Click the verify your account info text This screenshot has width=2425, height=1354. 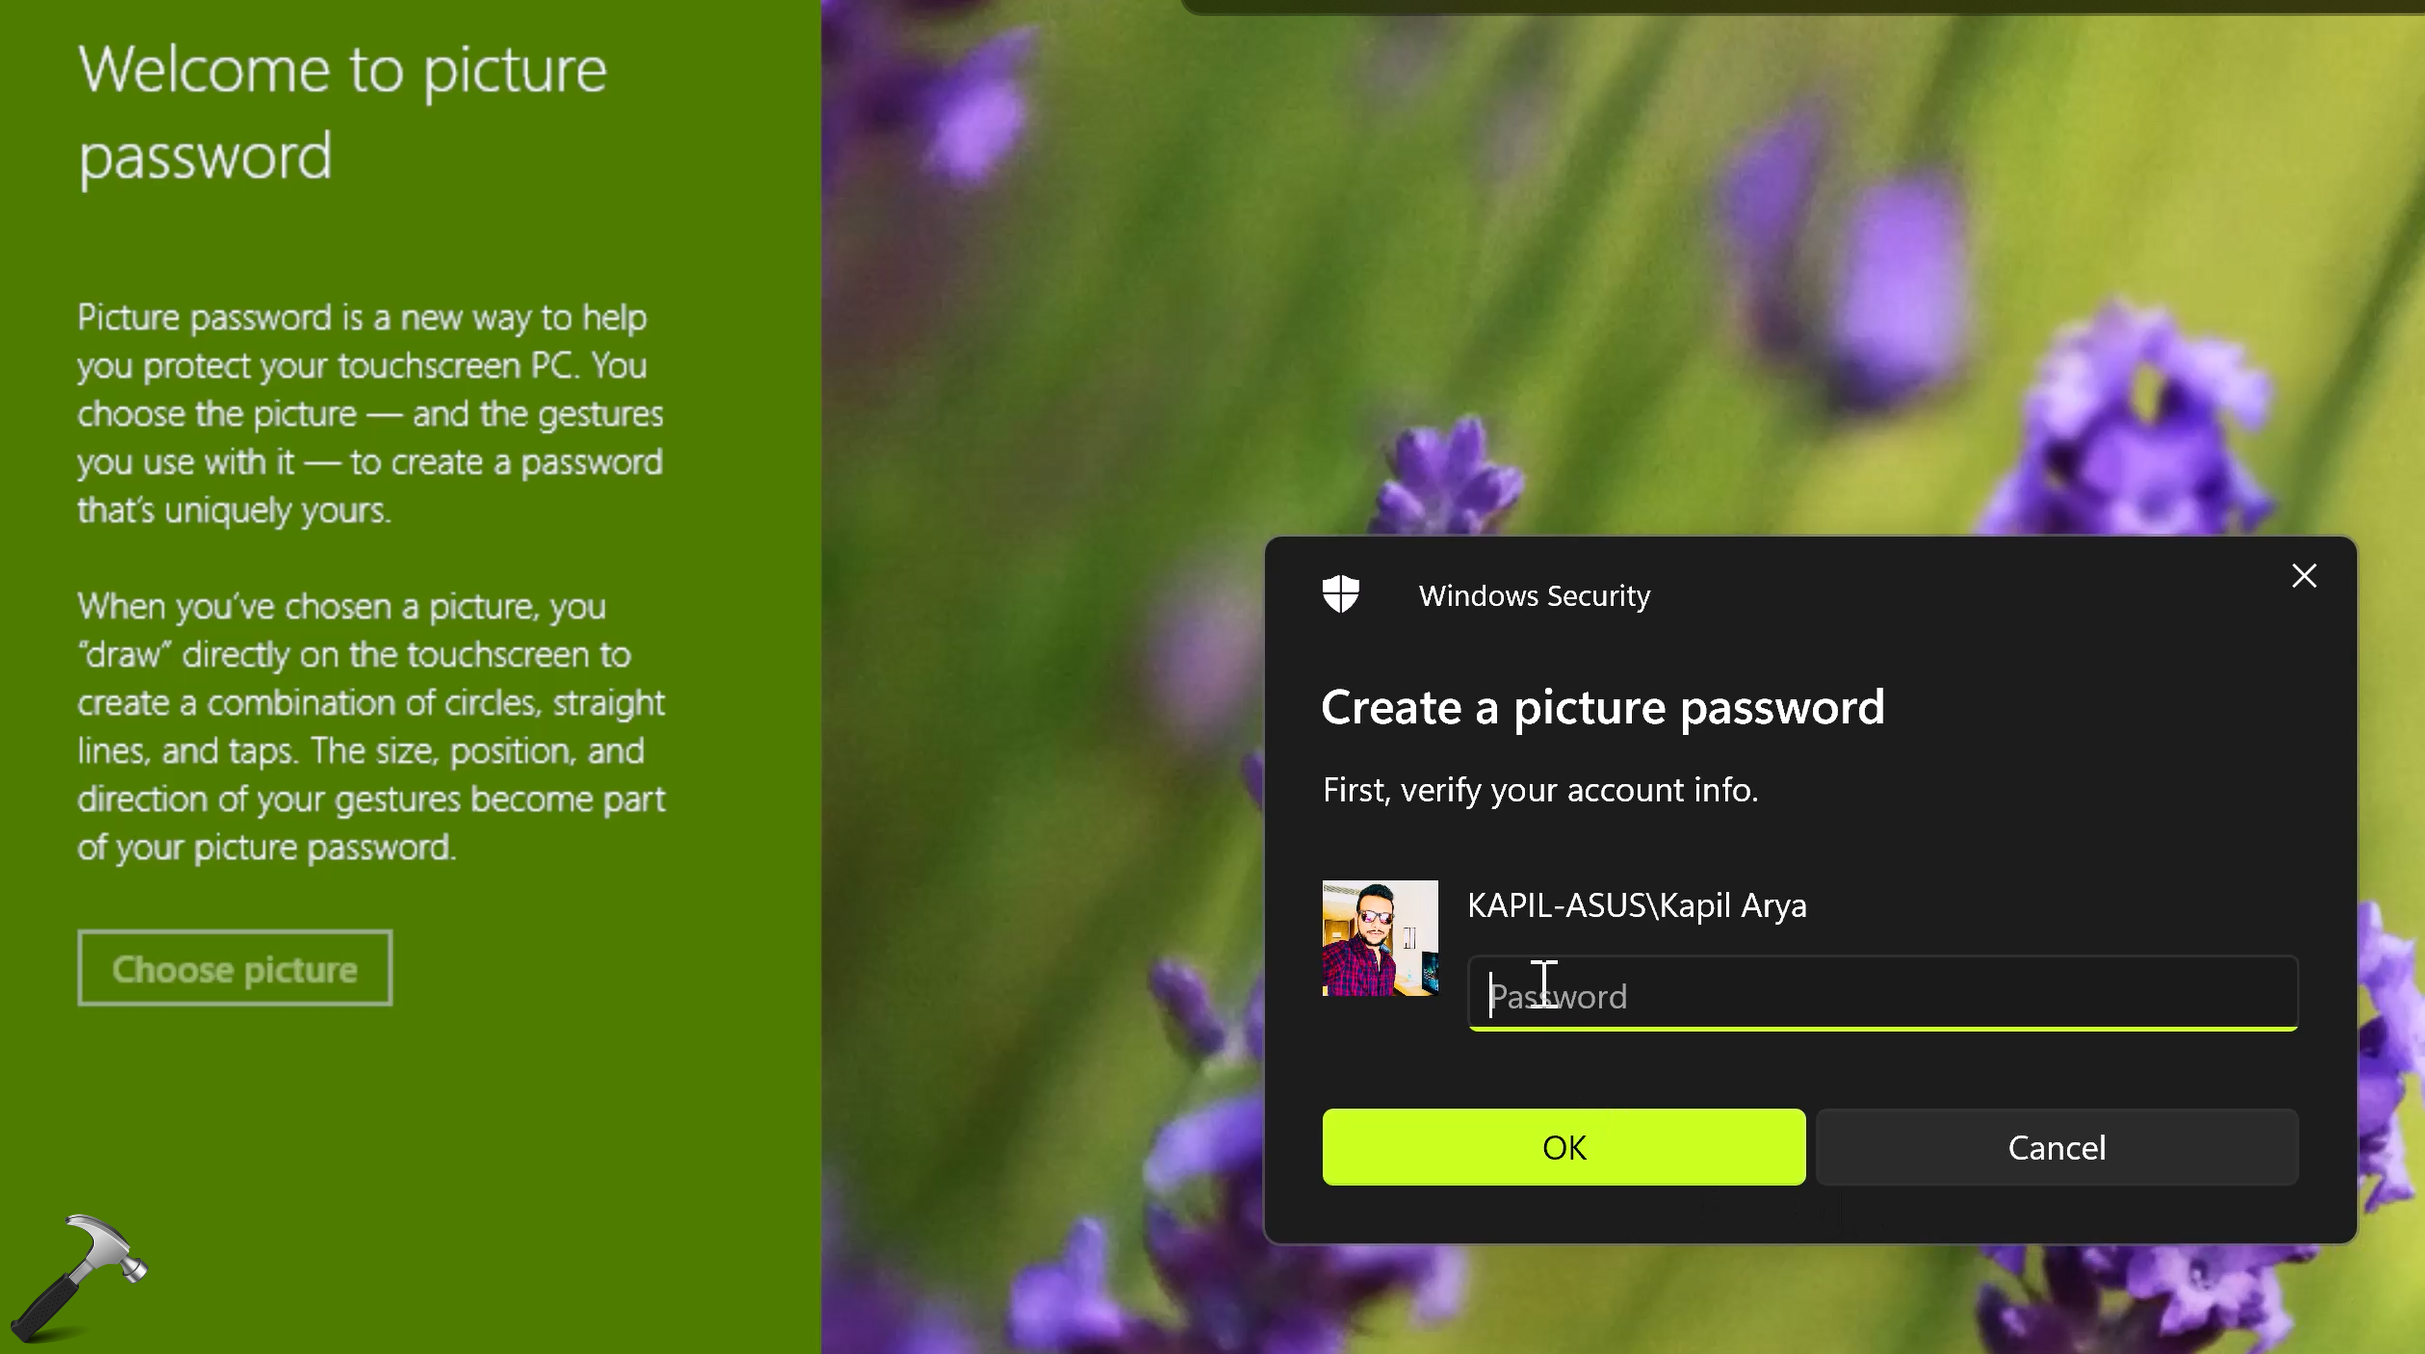click(x=1539, y=790)
